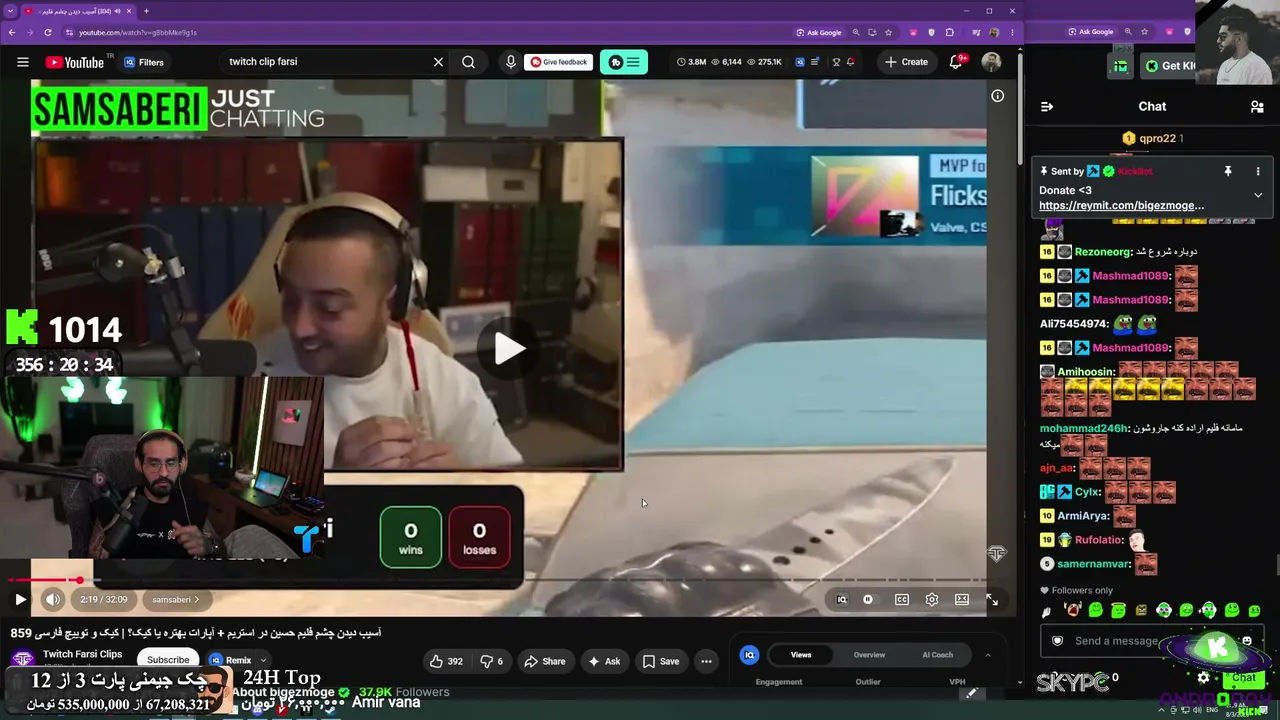Like the video with 392 likes
Screen dimensions: 1280x720
[446, 661]
